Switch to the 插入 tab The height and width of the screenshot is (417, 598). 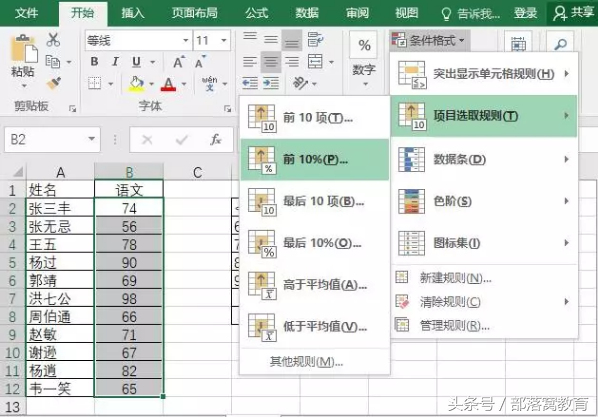point(132,13)
